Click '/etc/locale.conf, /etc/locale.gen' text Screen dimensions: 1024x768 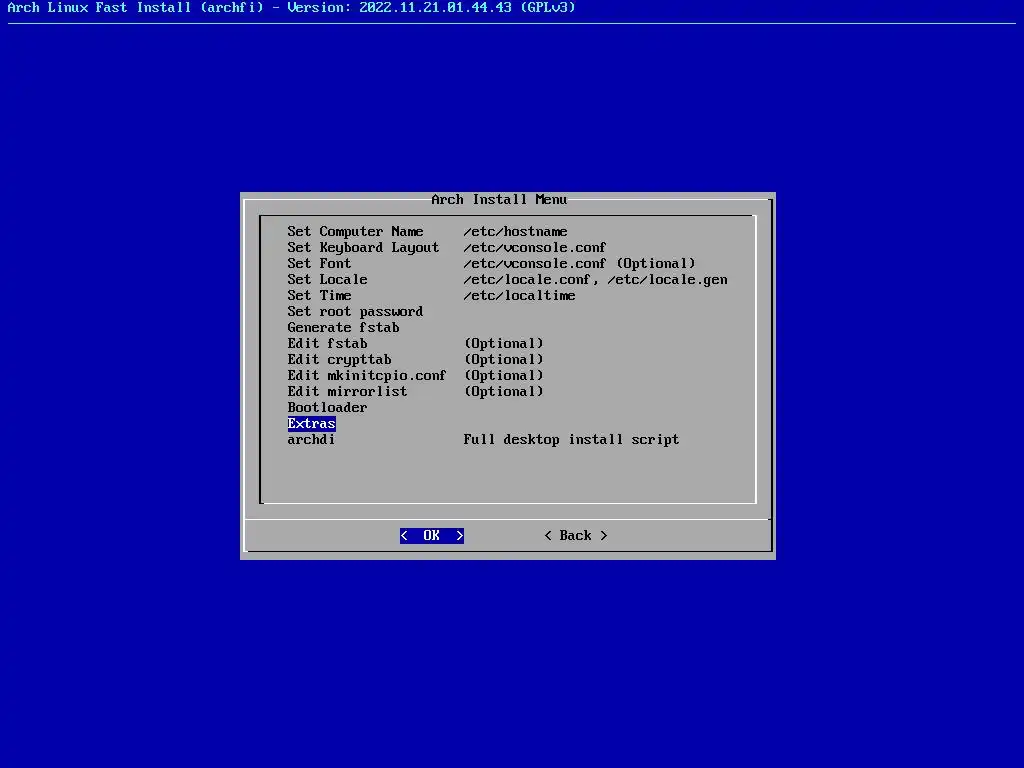click(595, 280)
